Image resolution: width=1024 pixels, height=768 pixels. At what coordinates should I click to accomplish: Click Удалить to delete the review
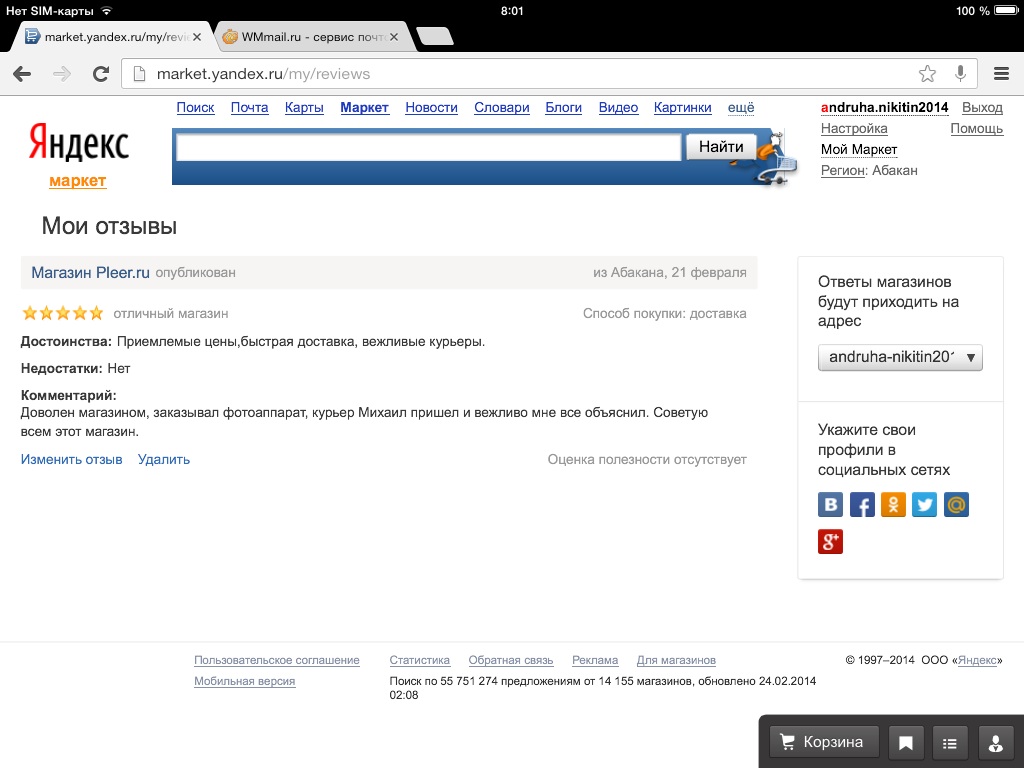tap(164, 460)
